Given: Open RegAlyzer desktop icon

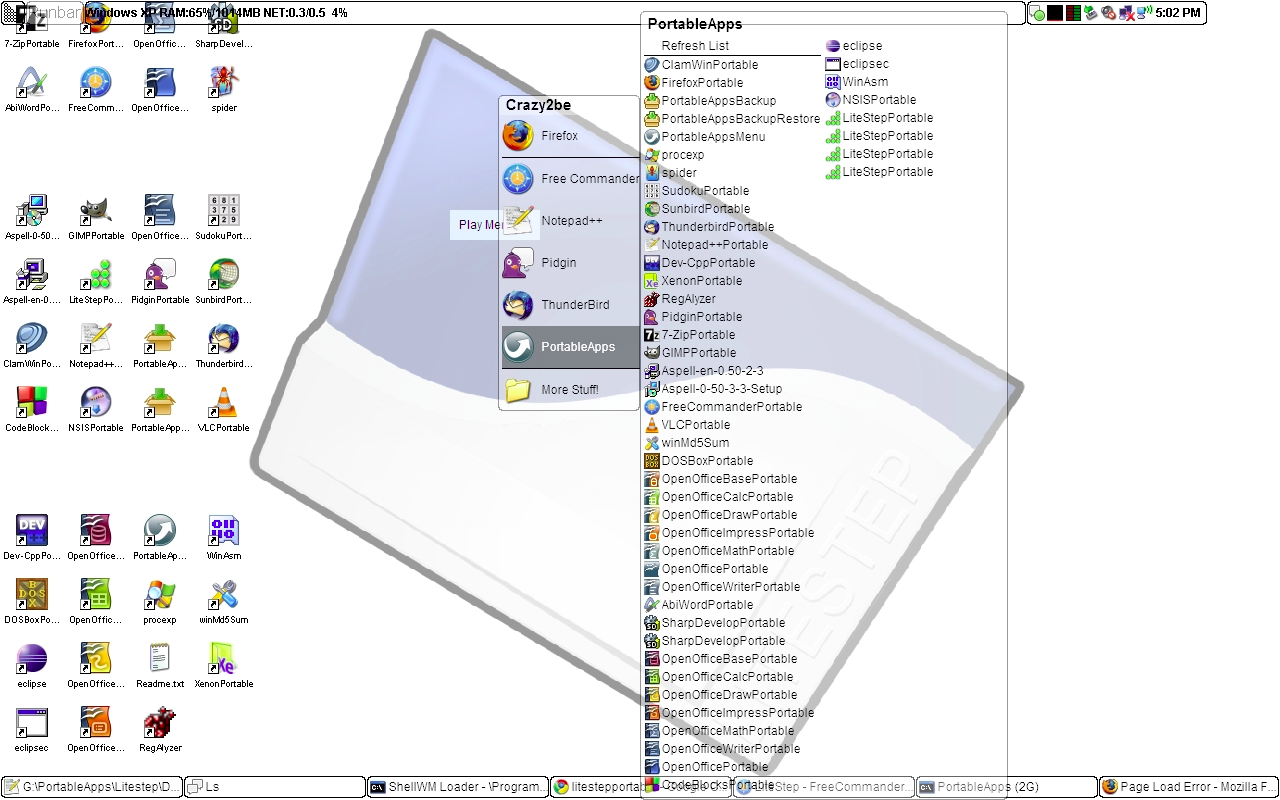Looking at the screenshot, I should 160,729.
